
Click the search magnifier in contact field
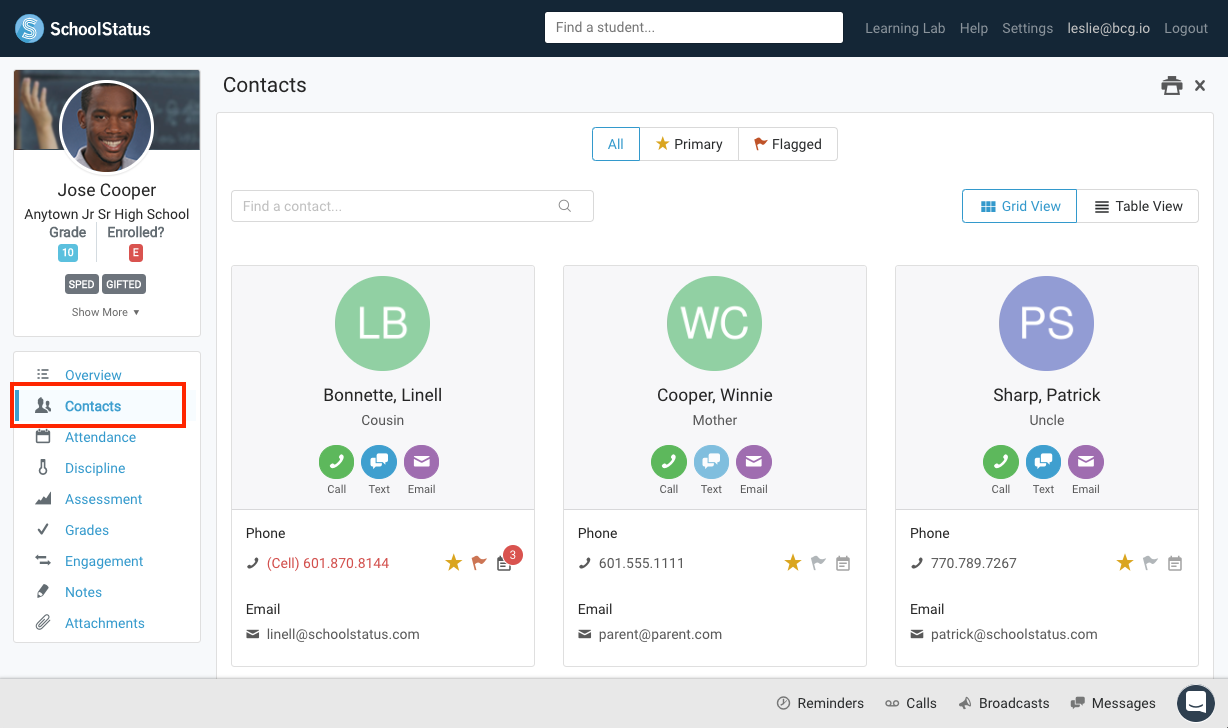(x=565, y=206)
